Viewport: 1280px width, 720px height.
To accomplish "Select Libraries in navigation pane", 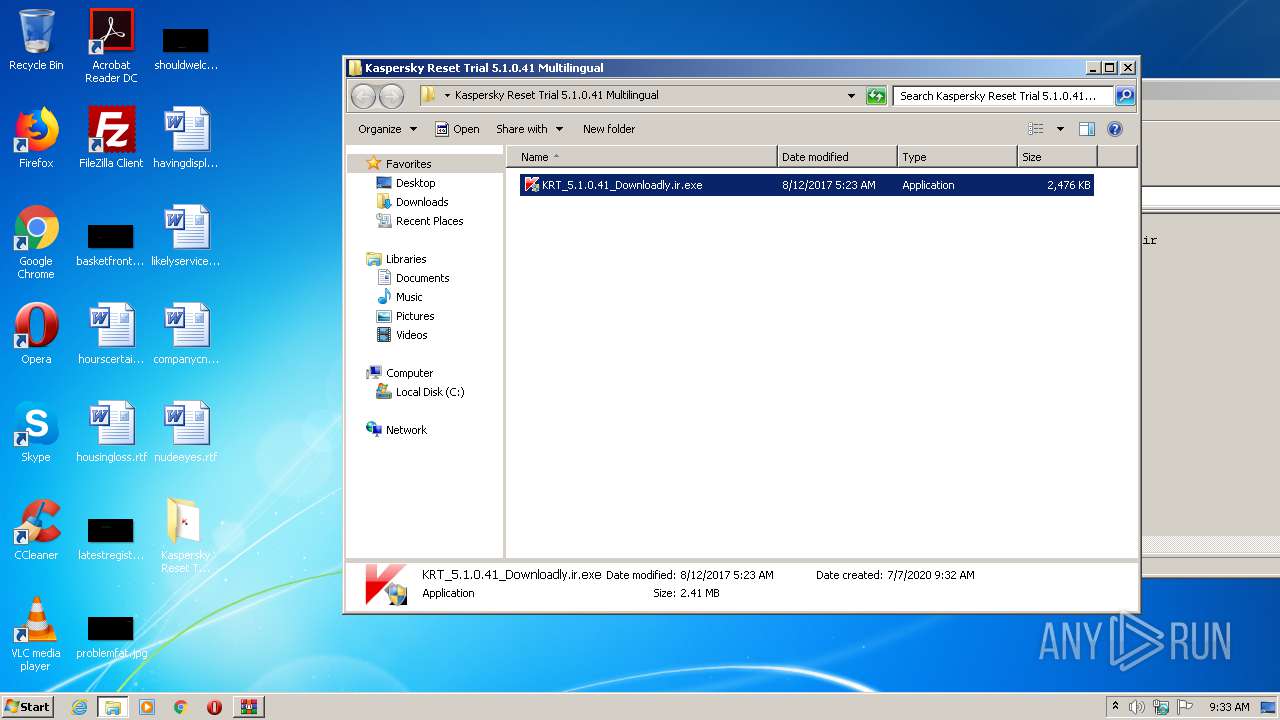I will click(x=397, y=259).
